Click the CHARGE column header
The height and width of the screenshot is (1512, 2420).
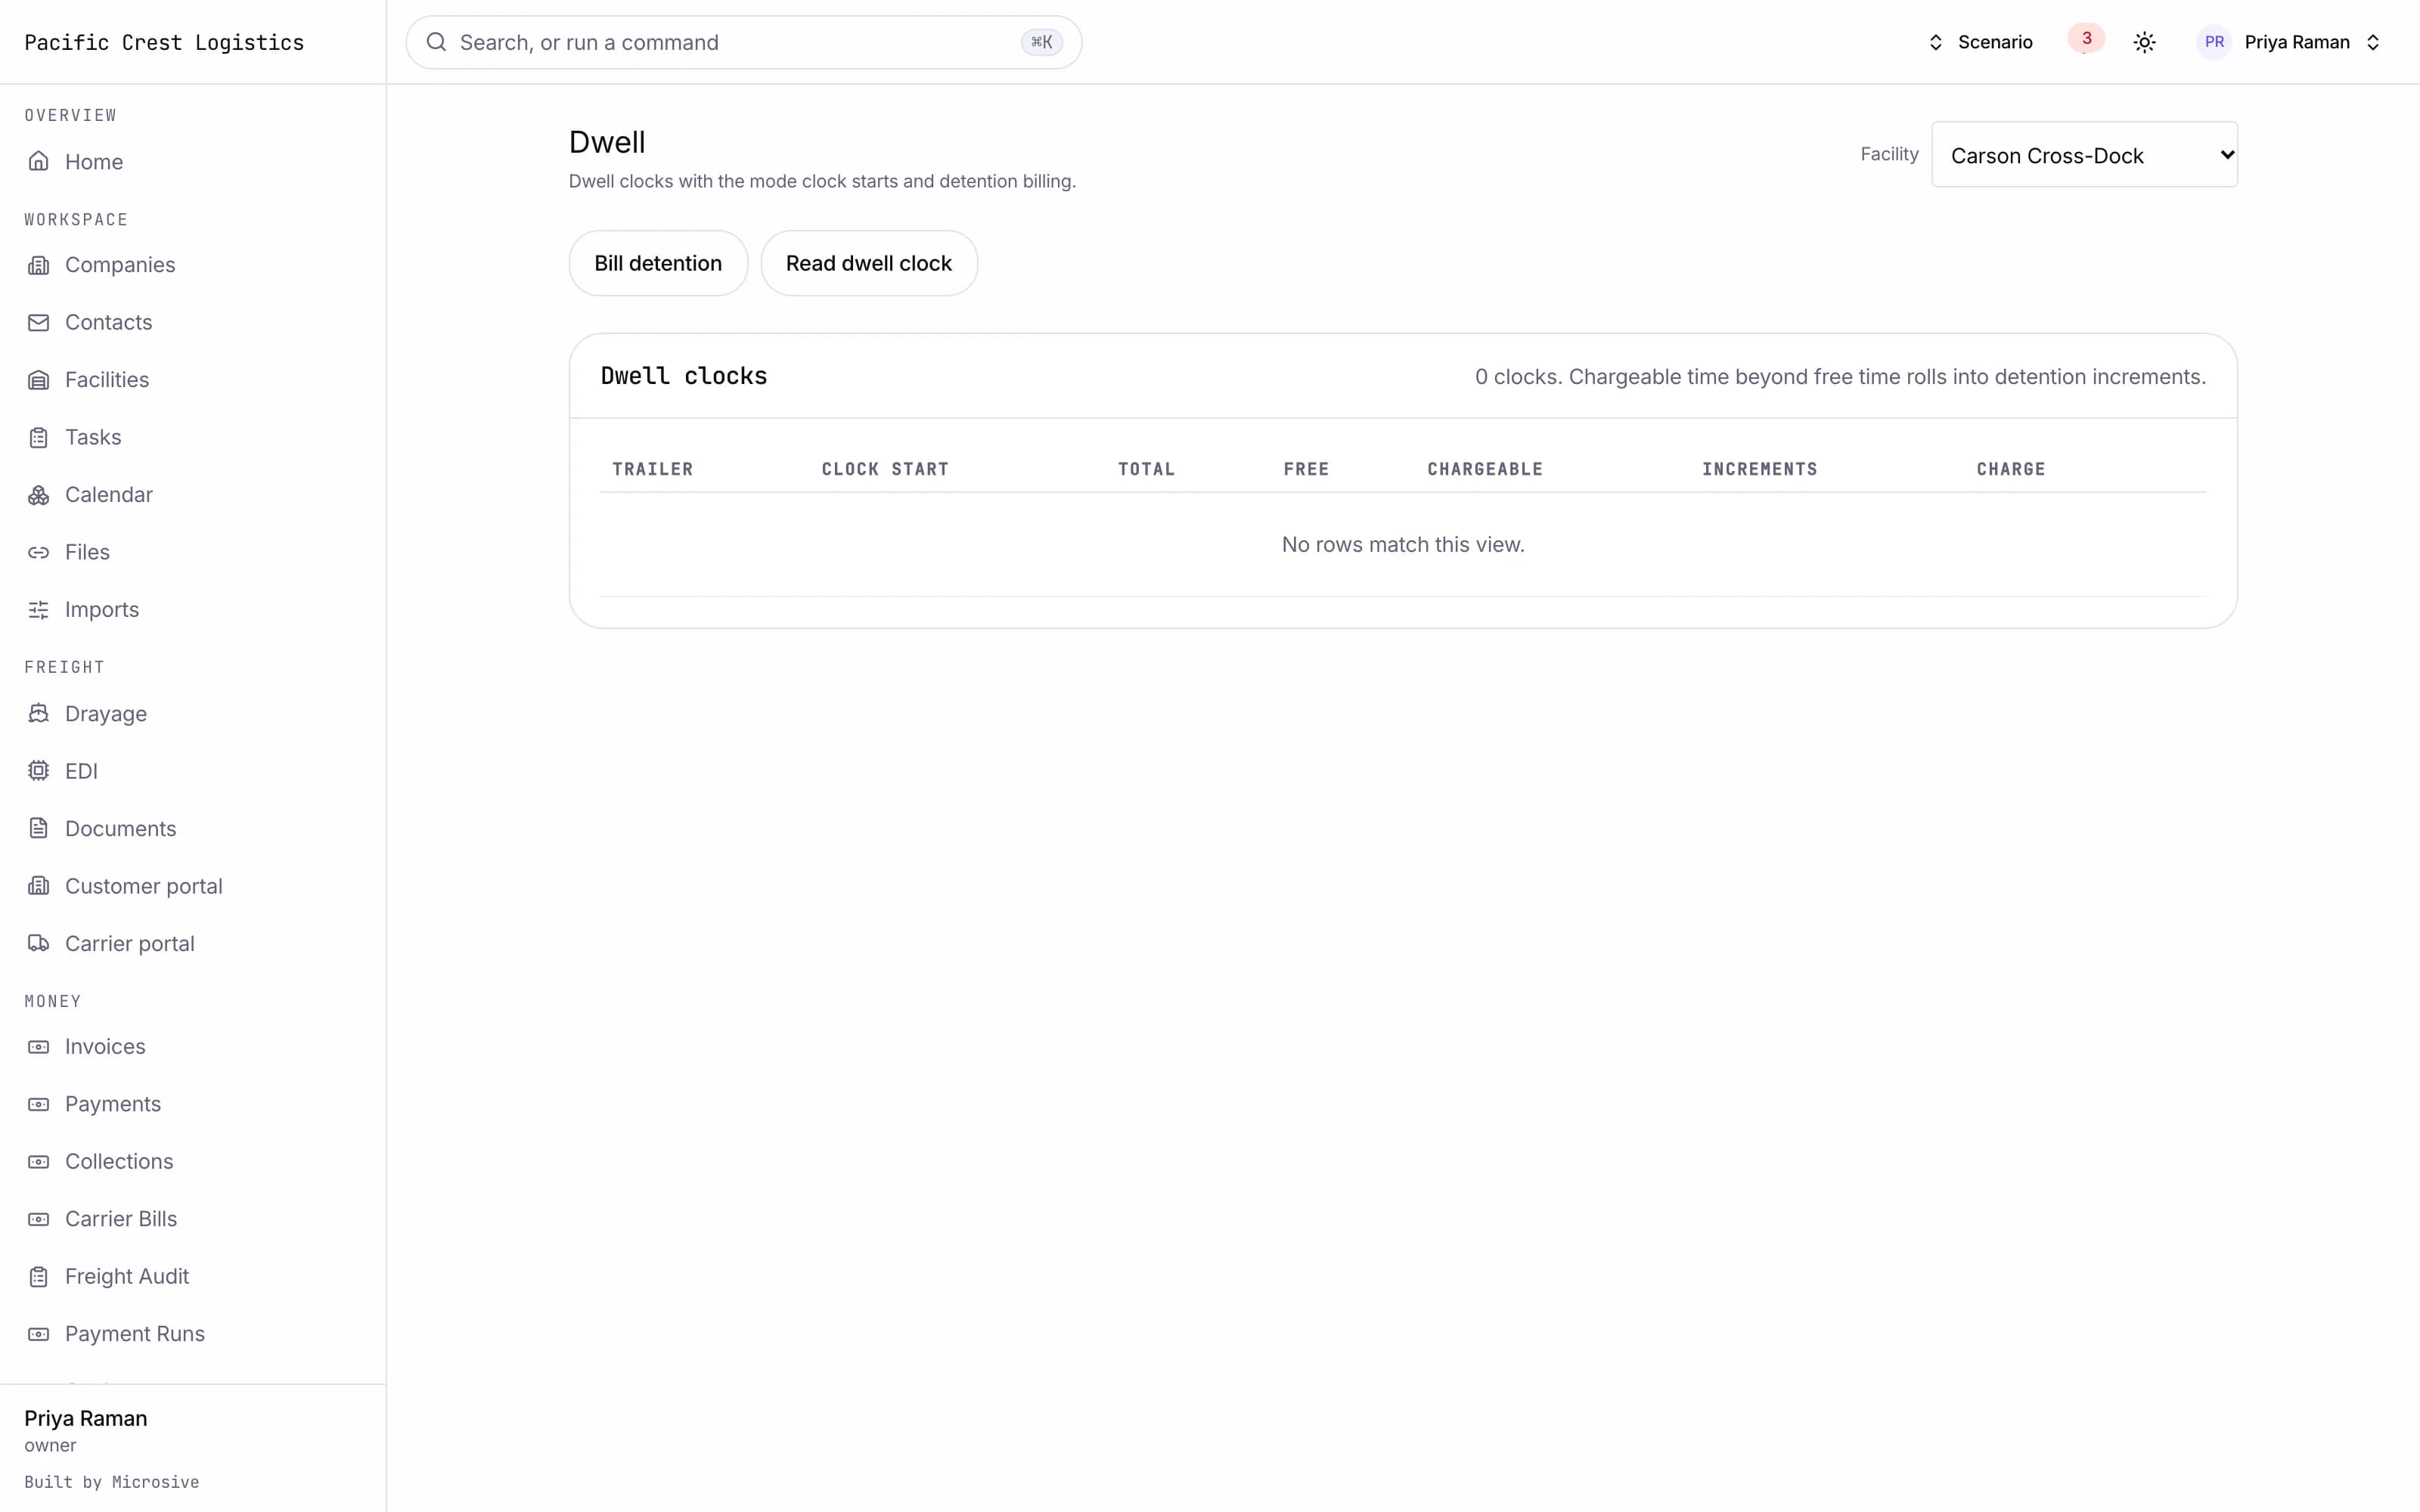click(2011, 469)
